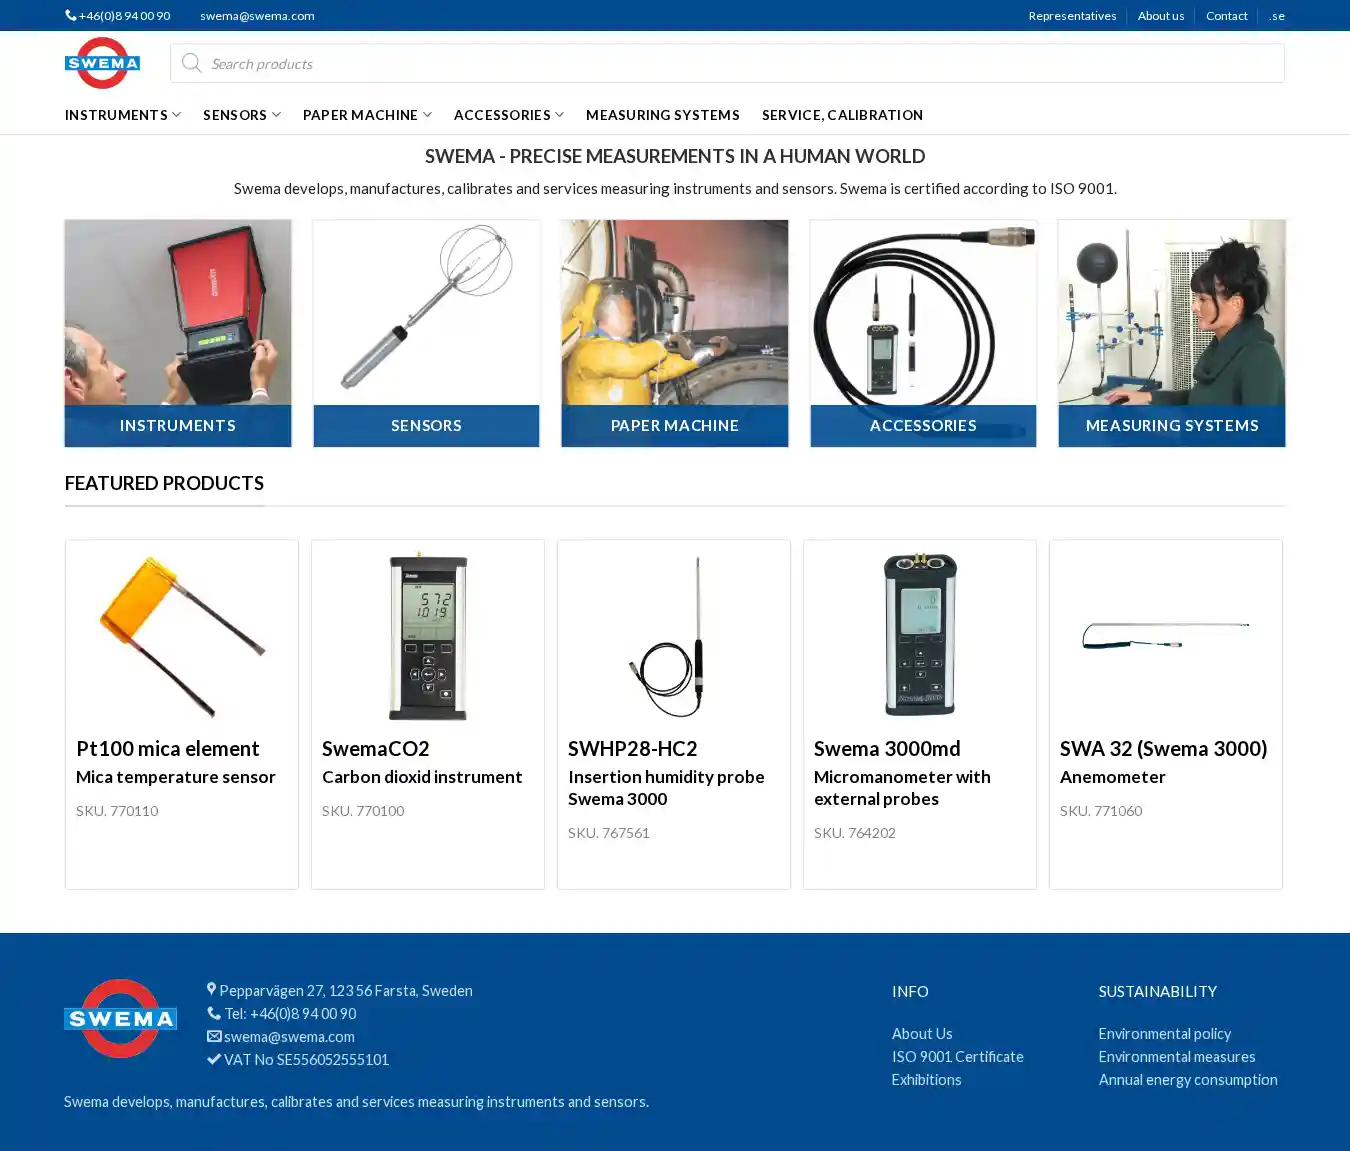The width and height of the screenshot is (1350, 1151).
Task: Click the checkmark icon beside VAT No
Action: click(214, 1059)
